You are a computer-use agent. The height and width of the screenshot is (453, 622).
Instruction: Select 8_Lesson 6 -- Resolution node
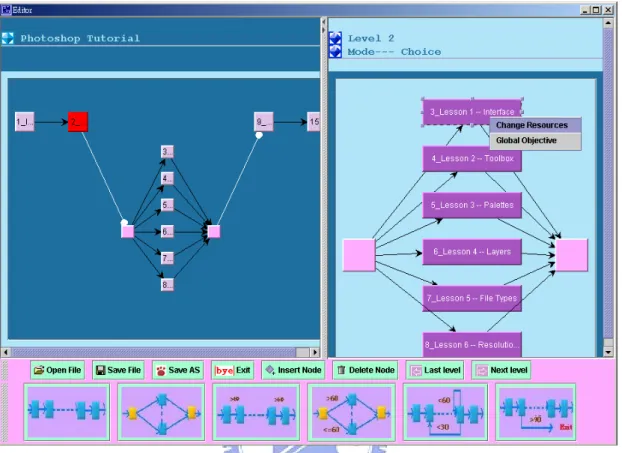472,344
